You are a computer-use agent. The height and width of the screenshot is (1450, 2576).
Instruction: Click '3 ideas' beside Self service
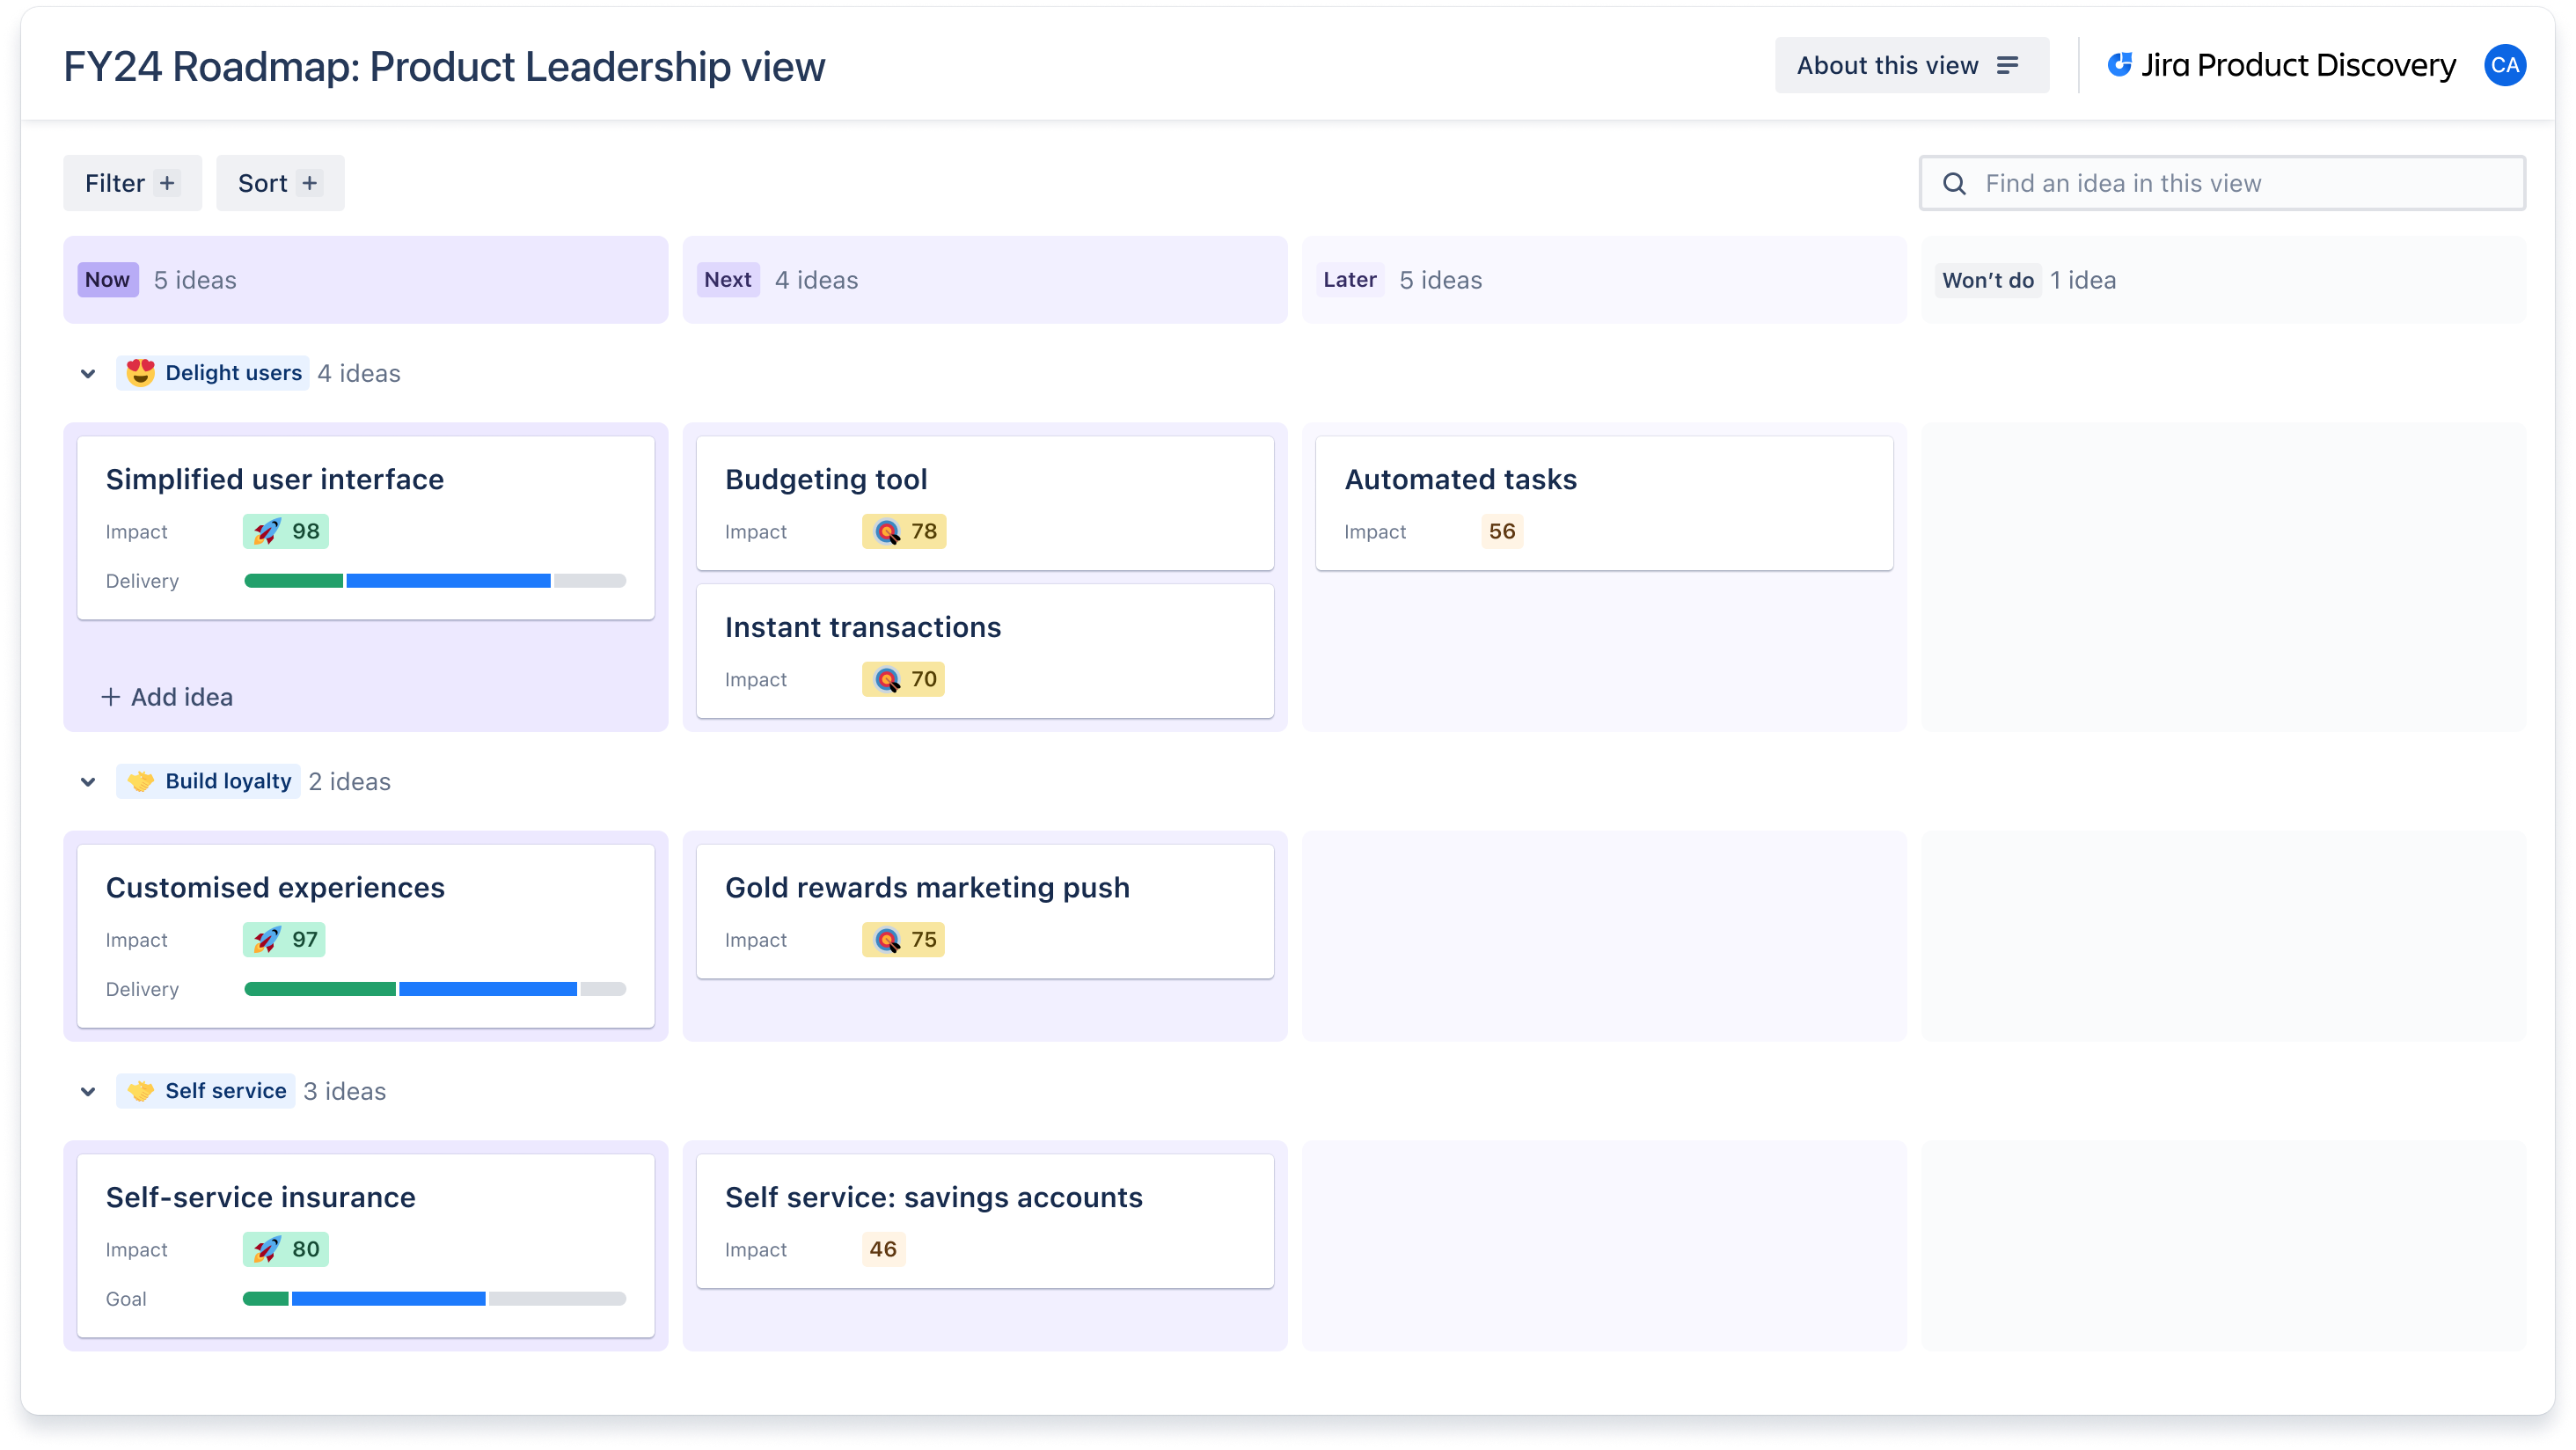pyautogui.click(x=344, y=1091)
